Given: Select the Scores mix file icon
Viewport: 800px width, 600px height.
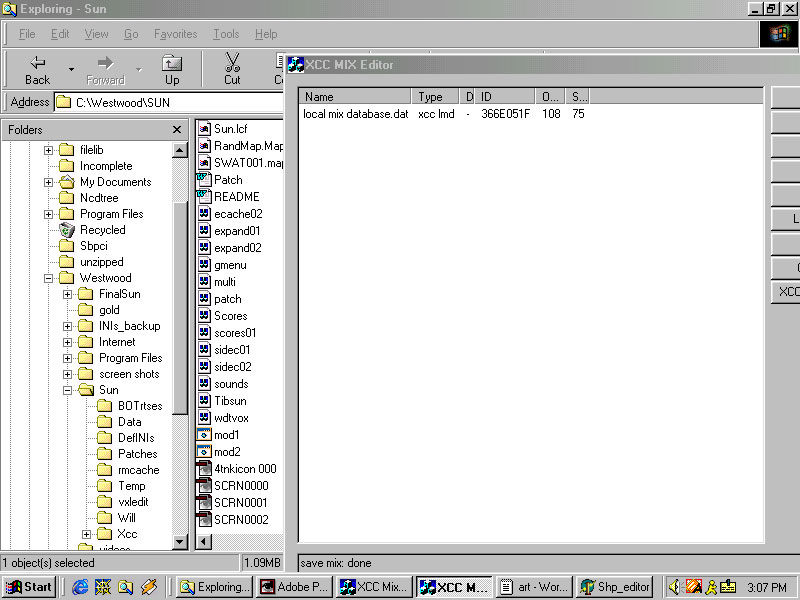Looking at the screenshot, I should (x=204, y=316).
